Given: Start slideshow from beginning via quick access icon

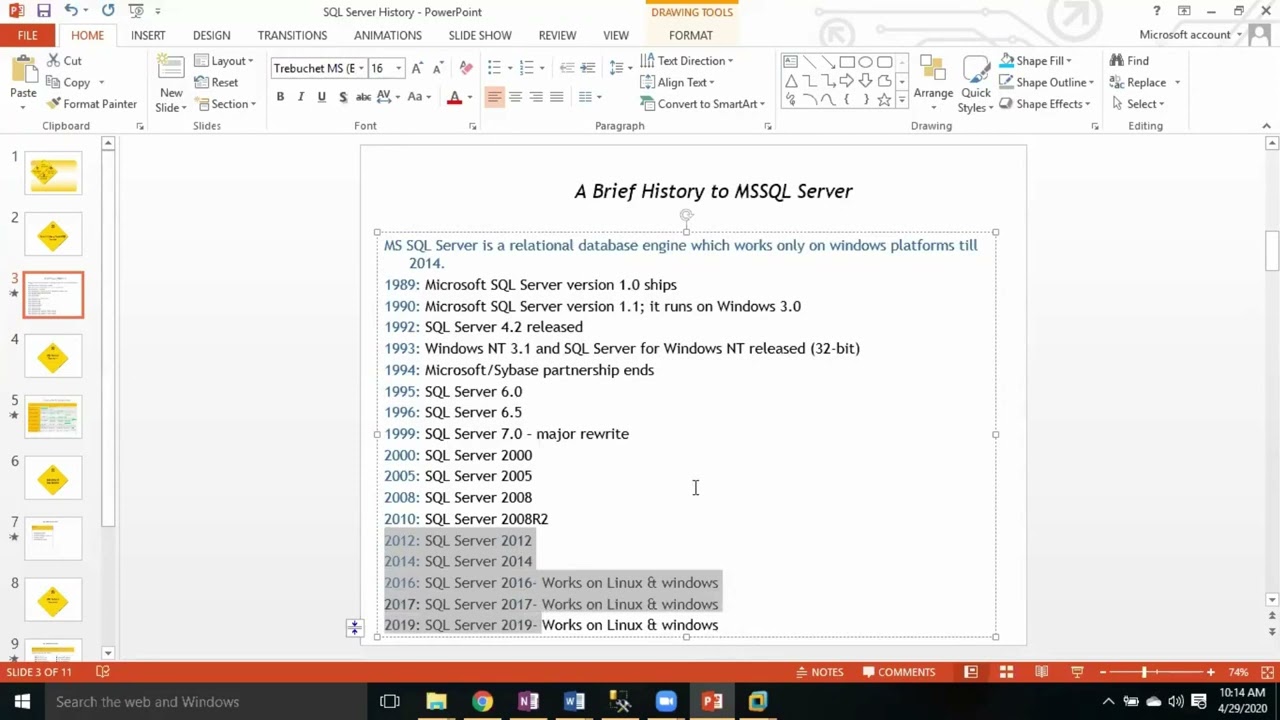Looking at the screenshot, I should [137, 11].
